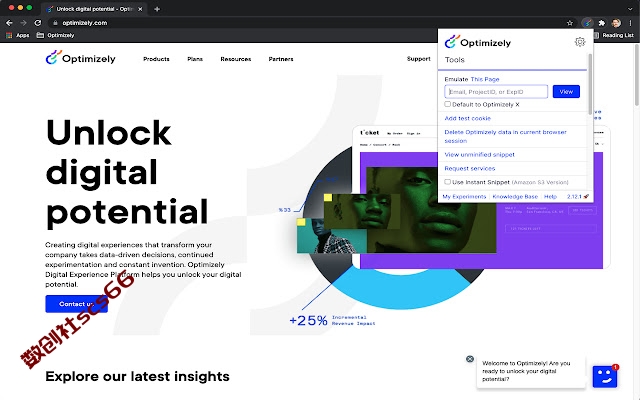The width and height of the screenshot is (640, 400).
Task: Open extension settings gear icon
Action: (x=580, y=42)
